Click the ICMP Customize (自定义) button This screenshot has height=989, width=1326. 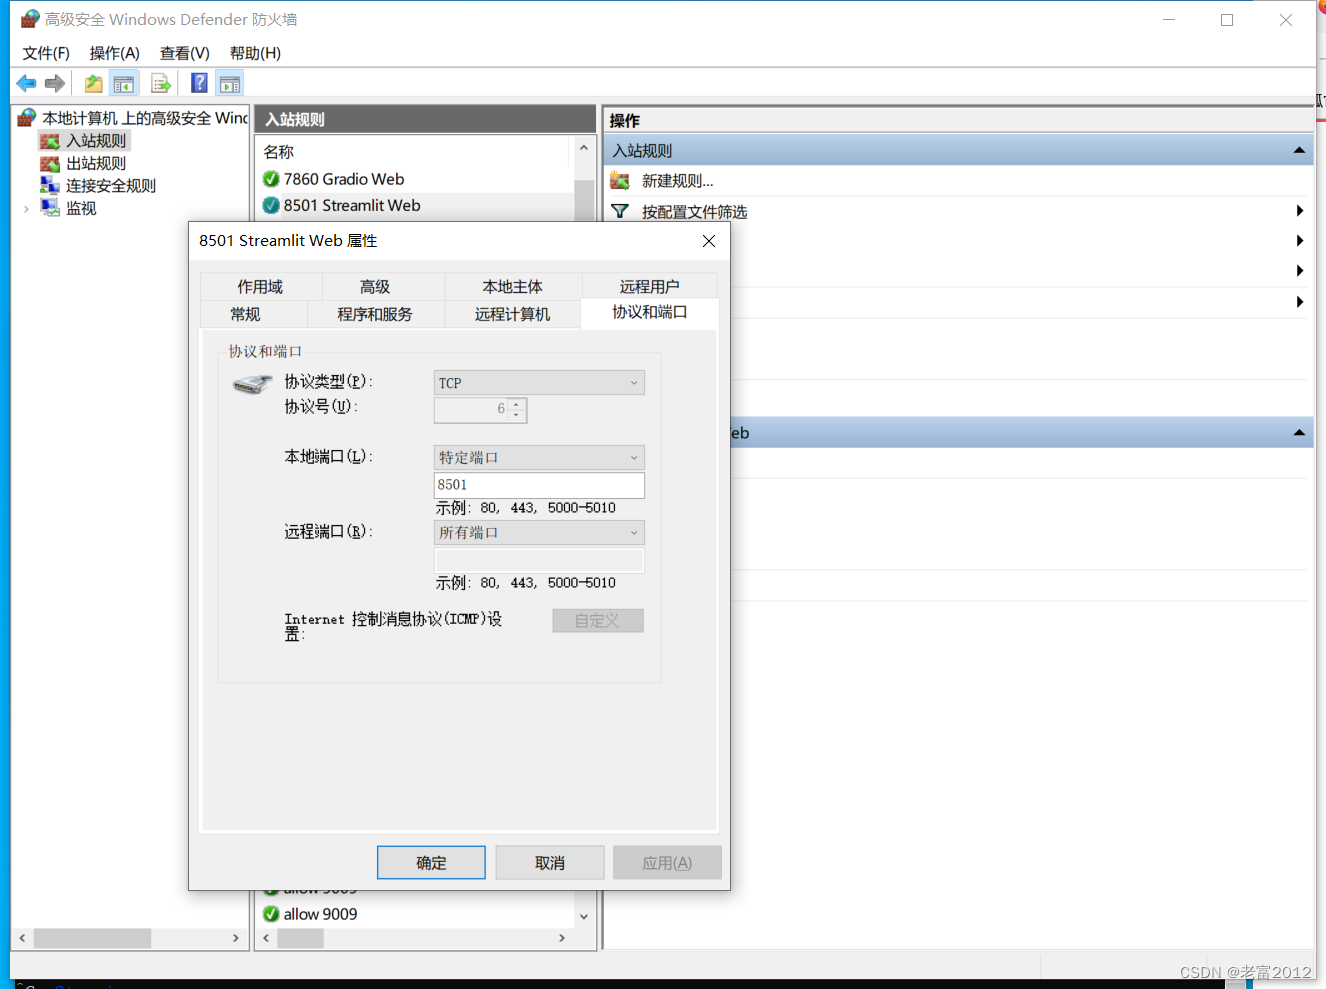click(598, 621)
